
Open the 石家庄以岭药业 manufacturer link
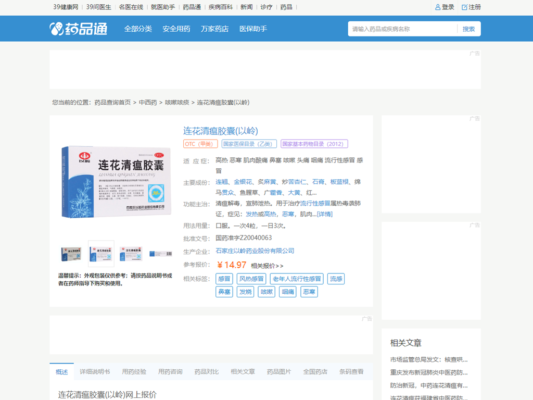pos(255,251)
